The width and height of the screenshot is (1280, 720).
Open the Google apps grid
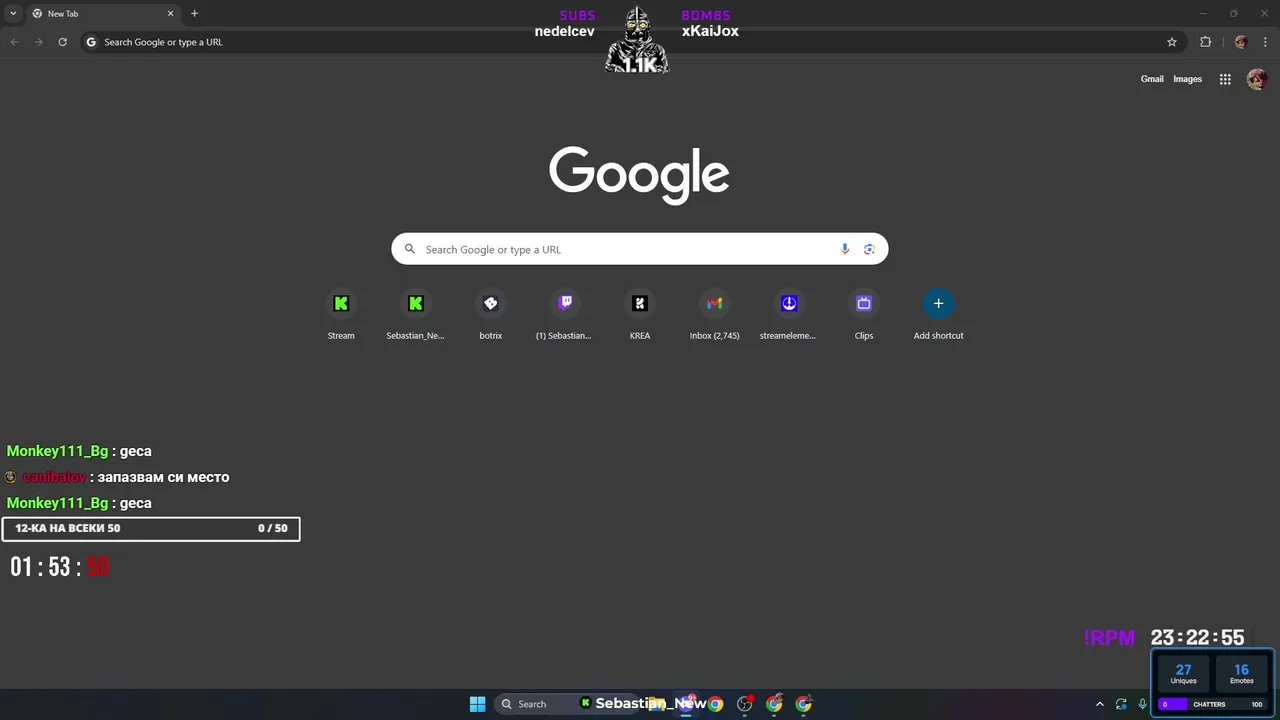1225,79
